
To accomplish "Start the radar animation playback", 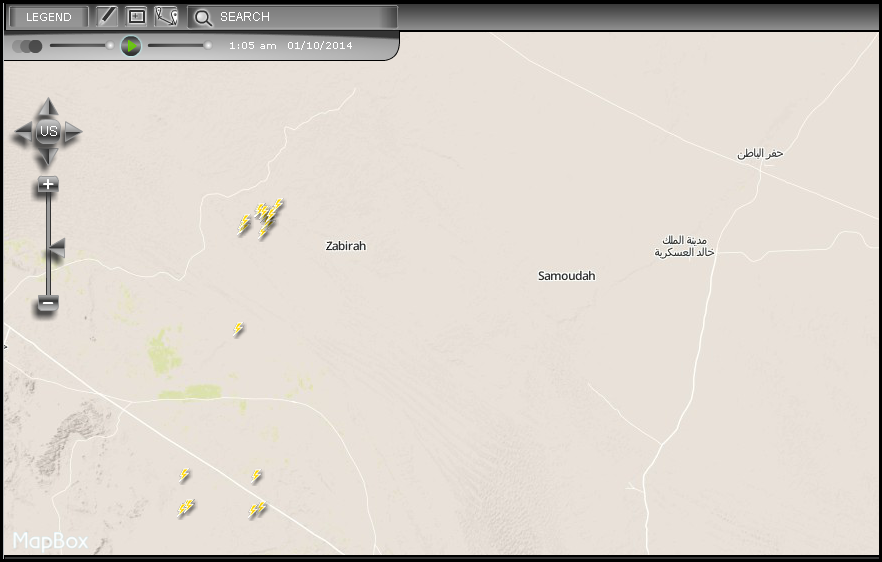I will click(131, 46).
